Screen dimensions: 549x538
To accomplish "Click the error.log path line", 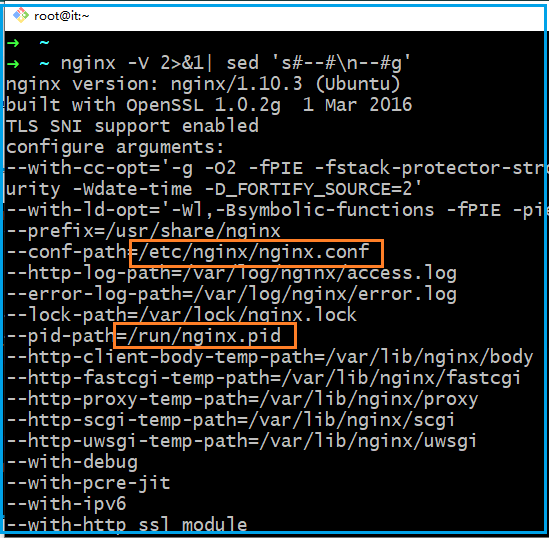I will coord(231,294).
